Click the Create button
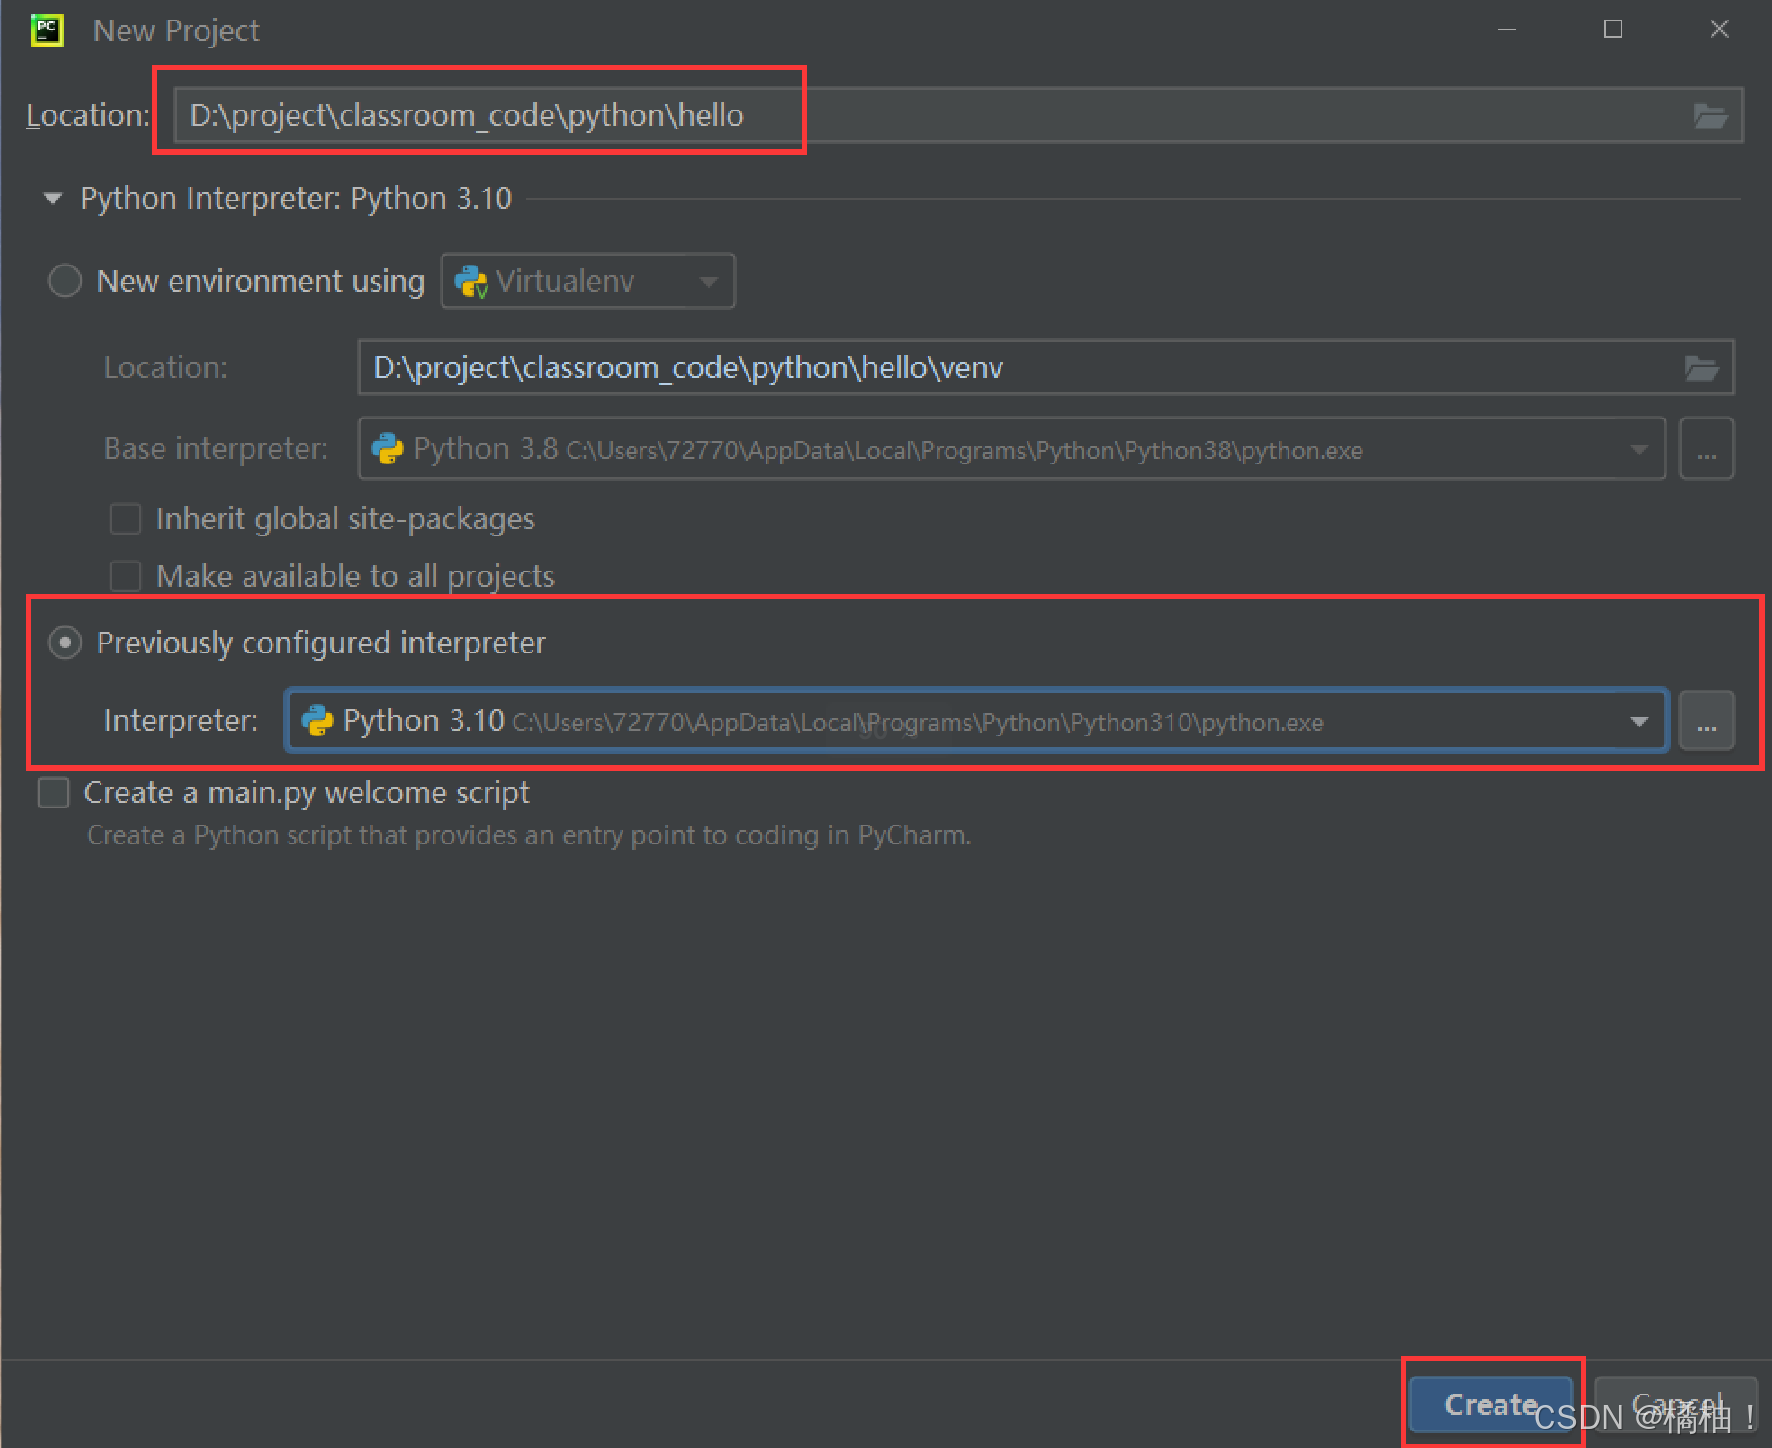This screenshot has width=1772, height=1448. [x=1490, y=1404]
